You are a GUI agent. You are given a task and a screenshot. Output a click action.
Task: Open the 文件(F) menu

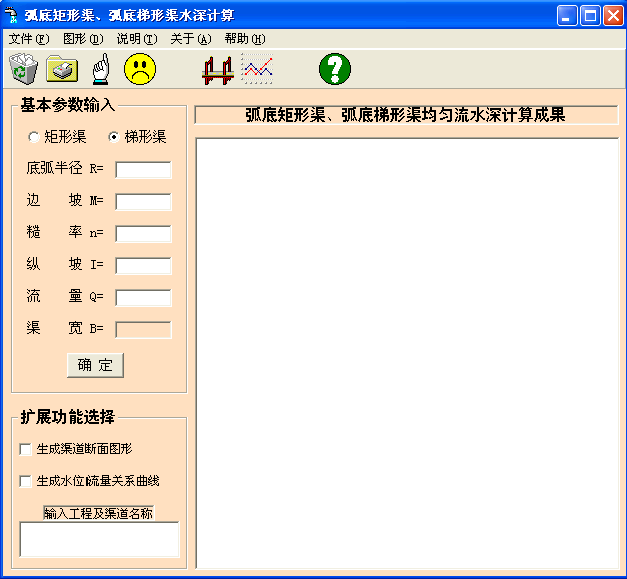[x=29, y=39]
